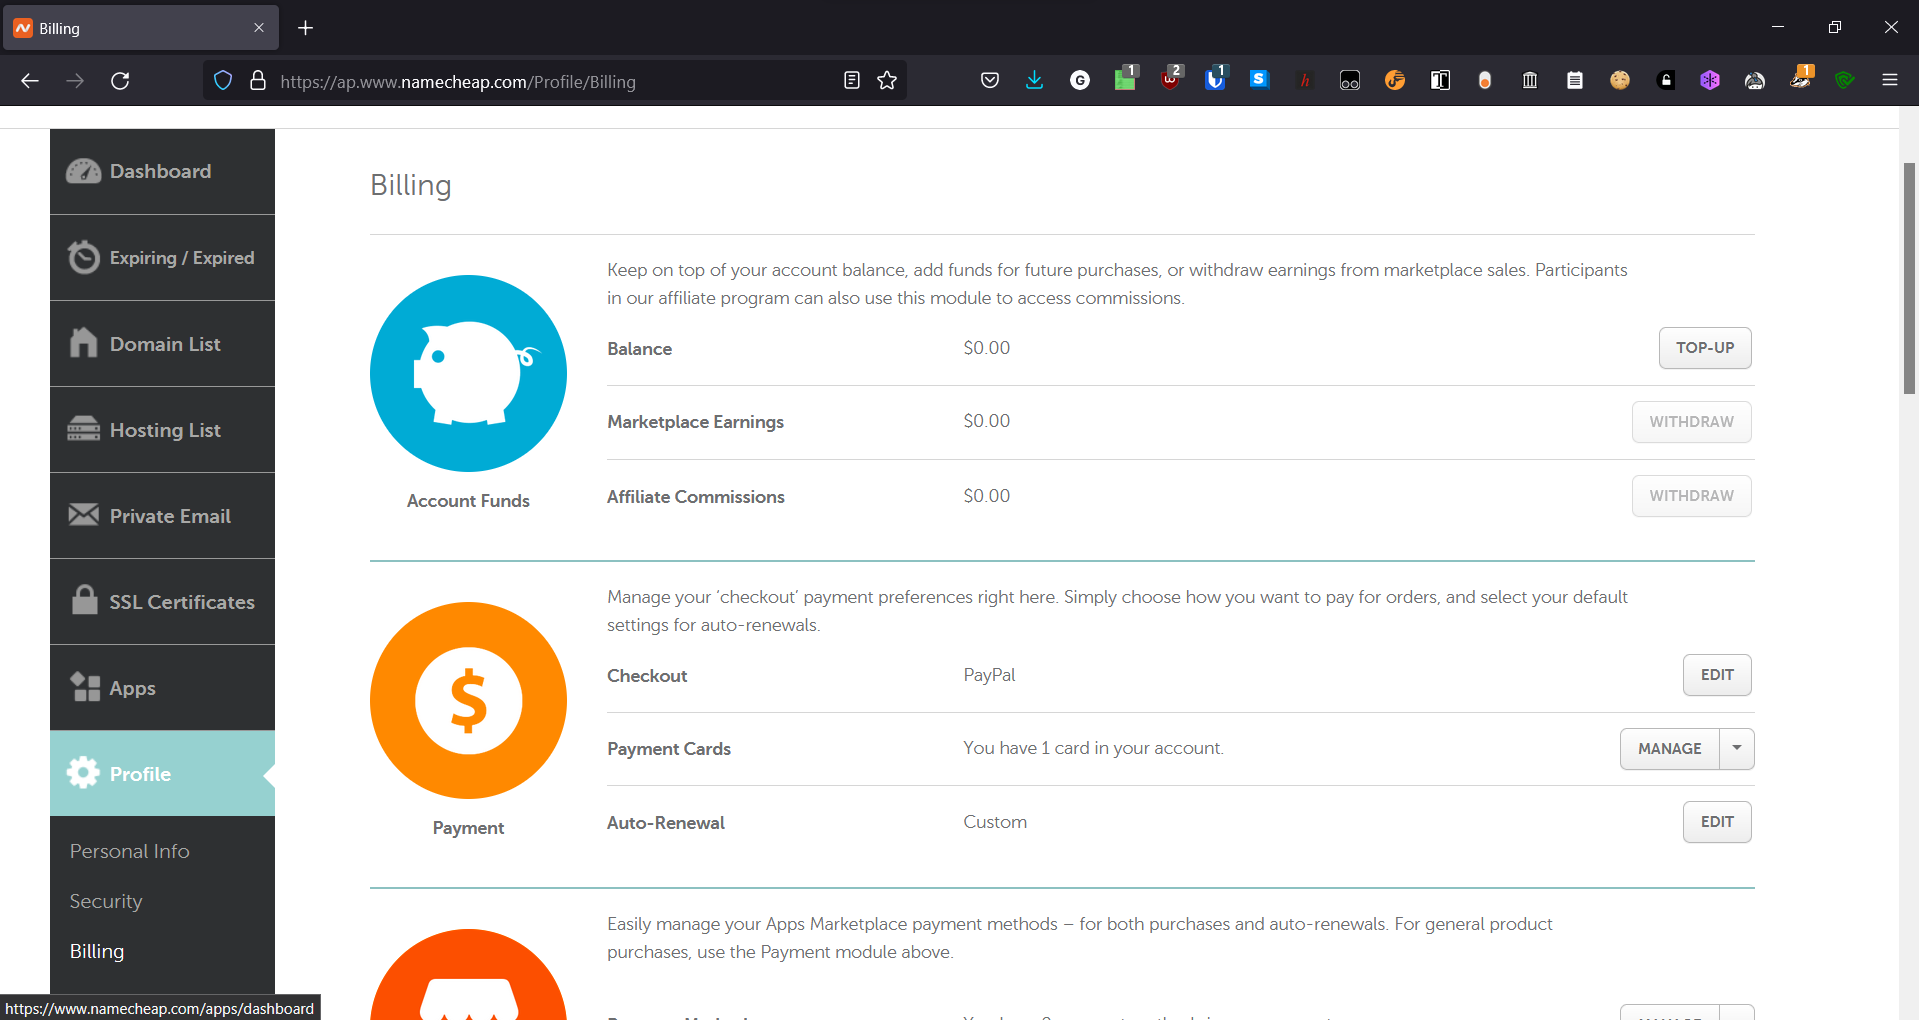Click MANAGE for Payment Cards

tap(1669, 749)
